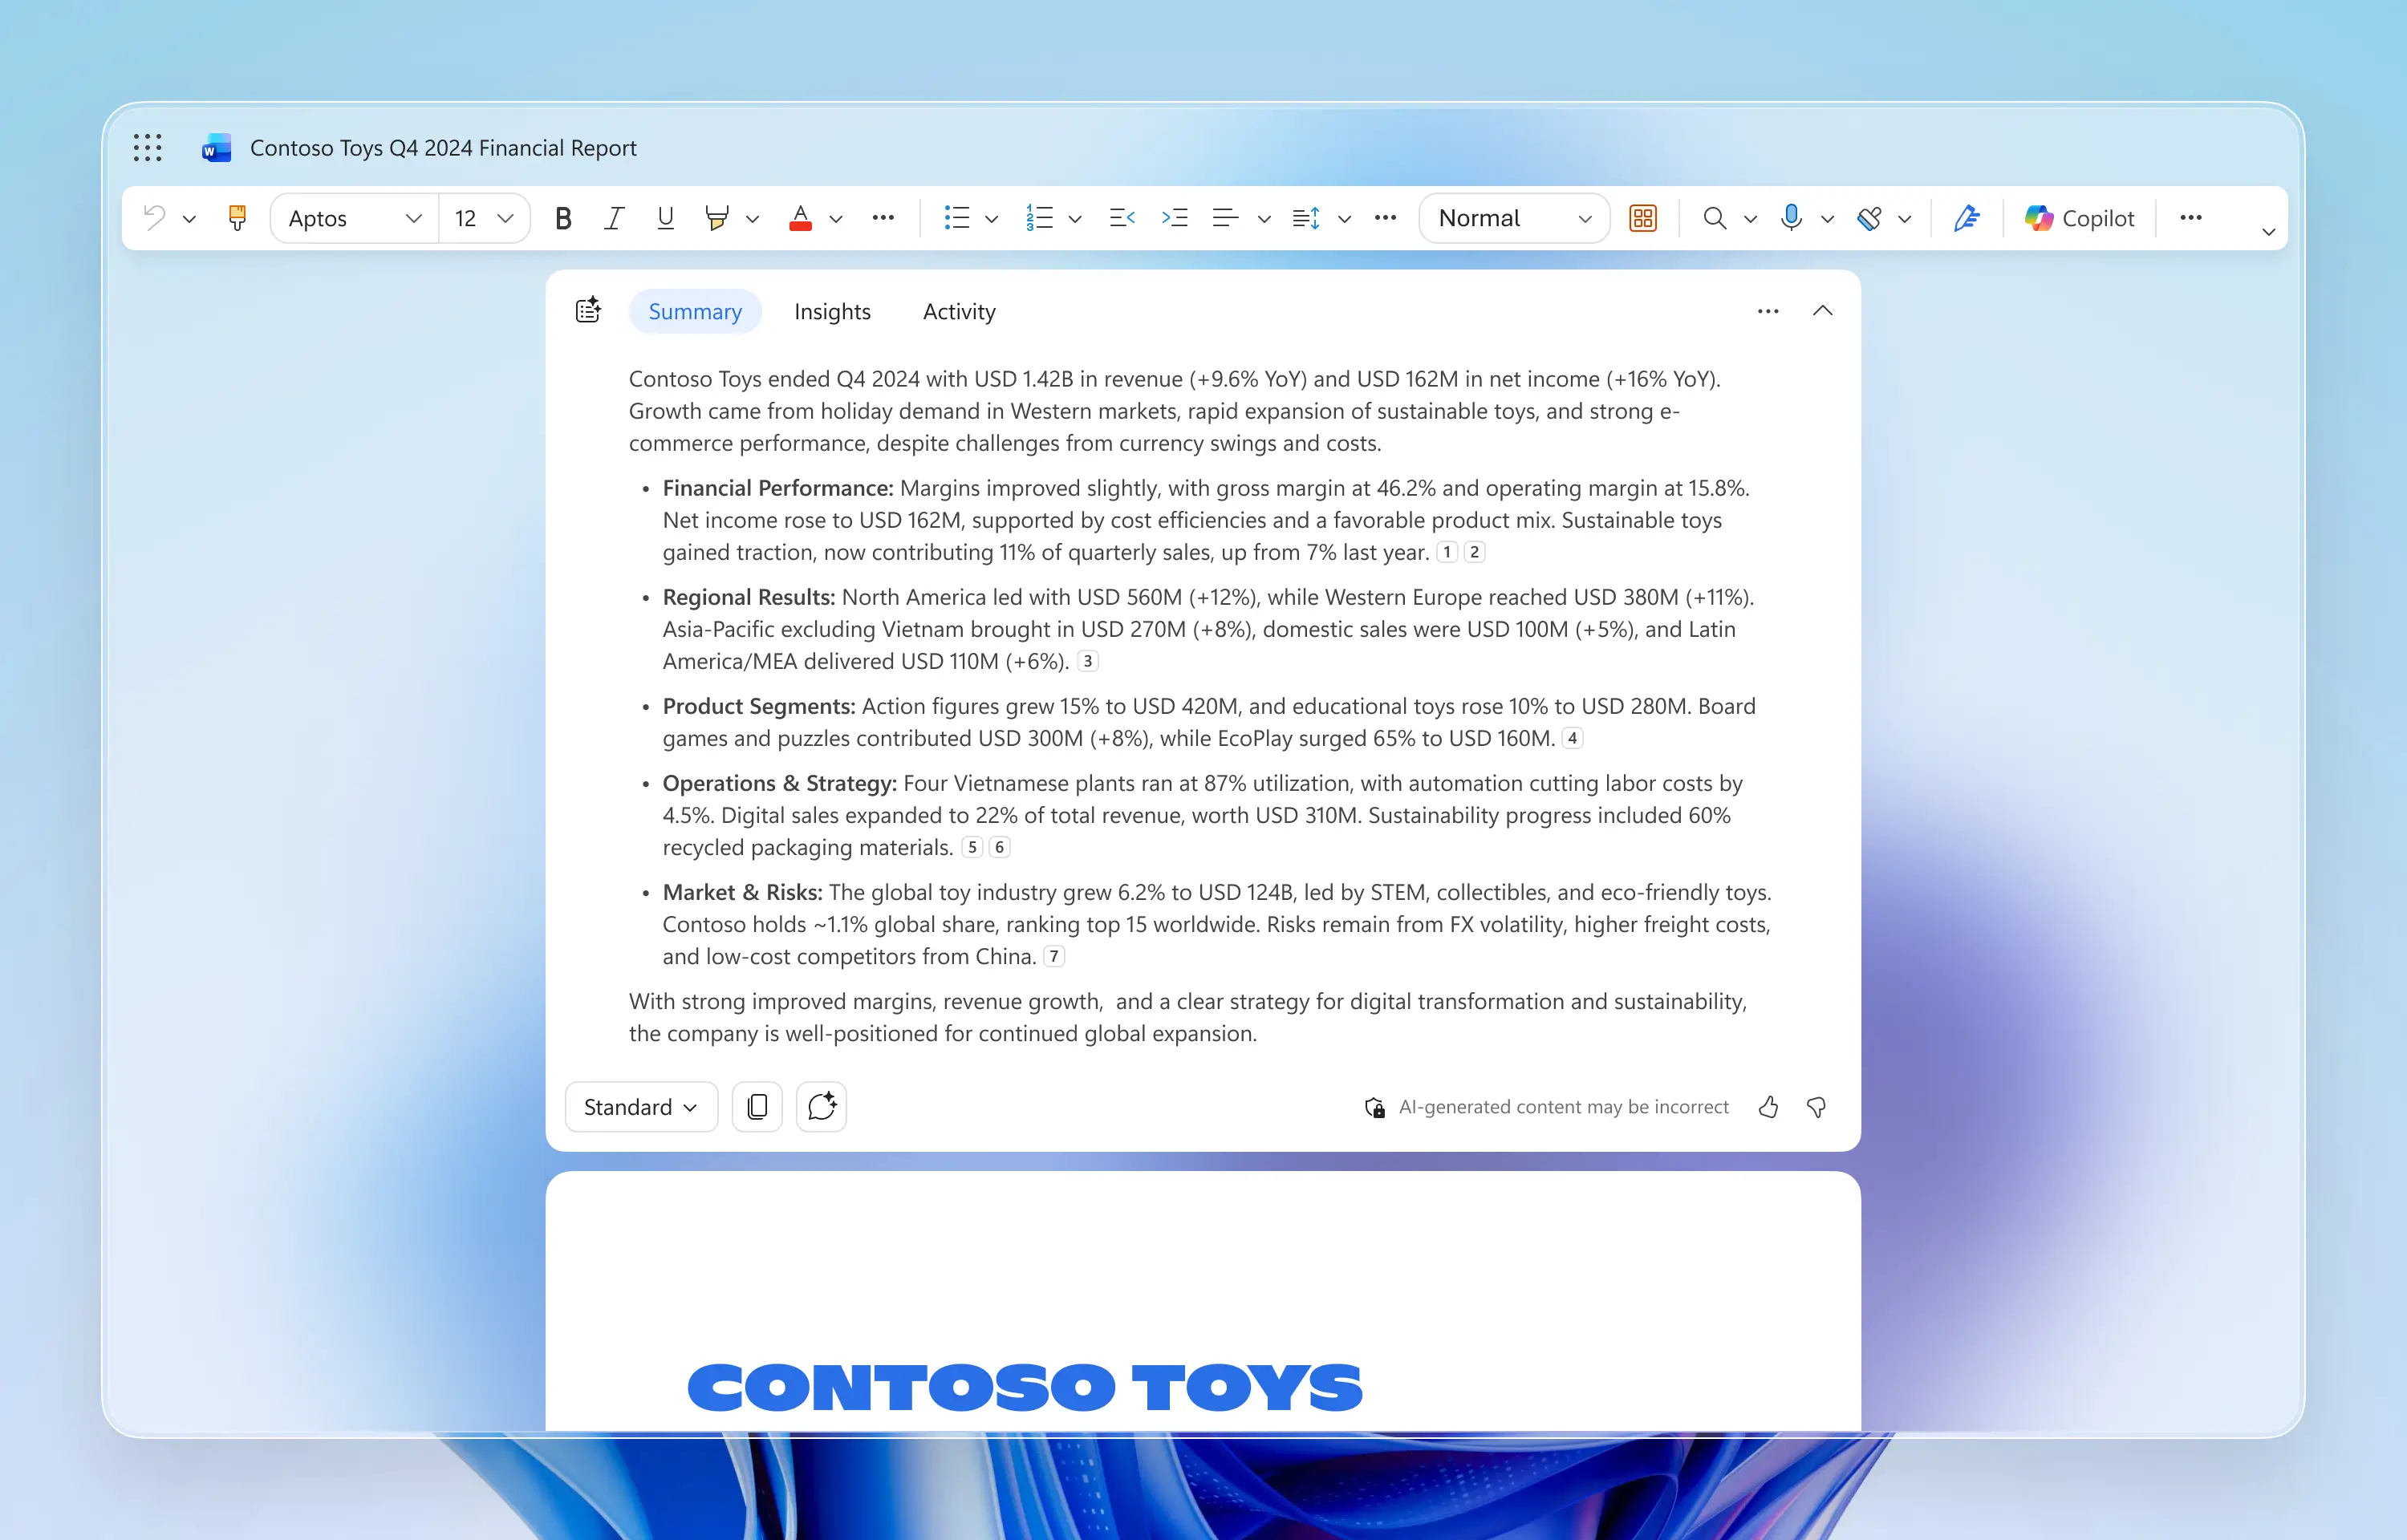Image resolution: width=2407 pixels, height=1540 pixels.
Task: Click the thumbs down feedback icon
Action: [1816, 1107]
